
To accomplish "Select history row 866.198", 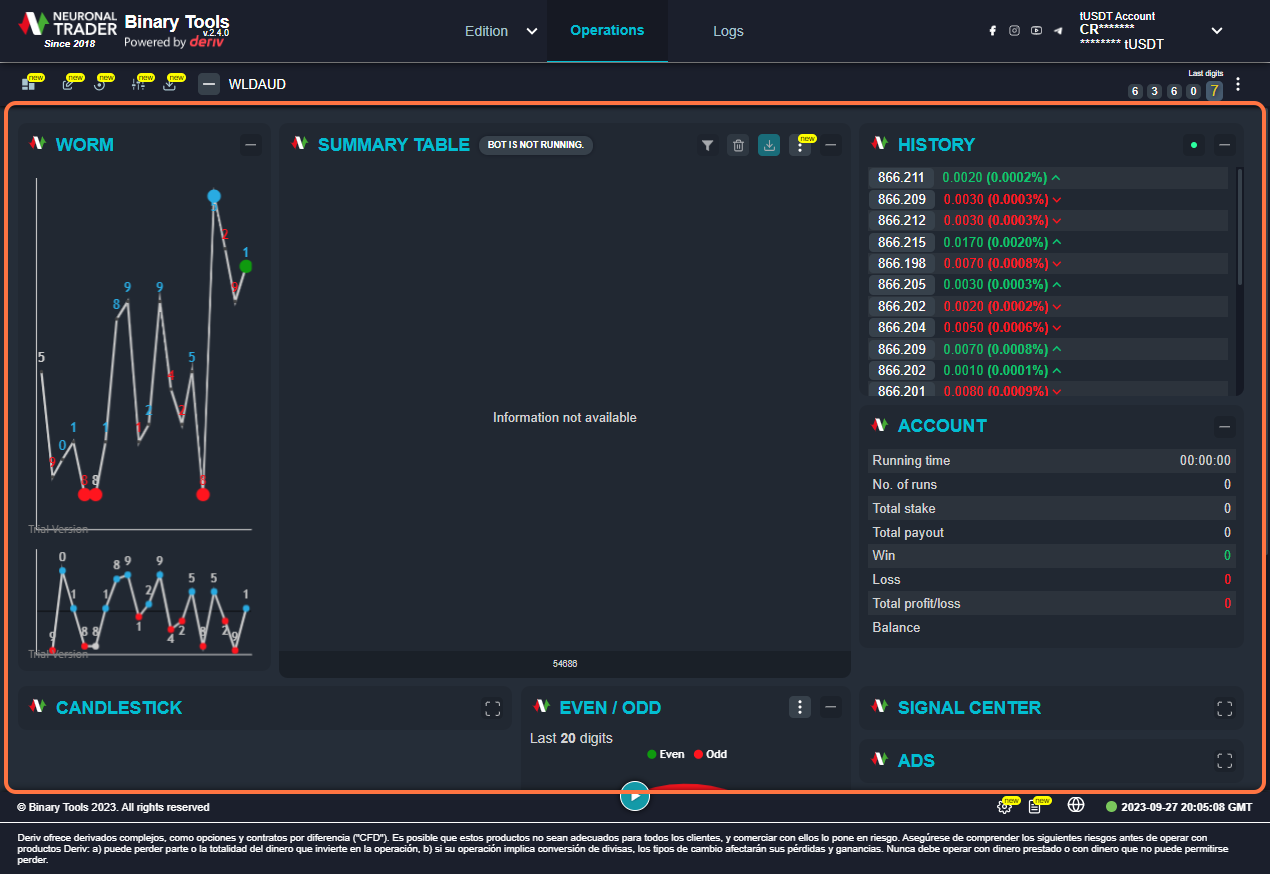I will (x=1048, y=263).
